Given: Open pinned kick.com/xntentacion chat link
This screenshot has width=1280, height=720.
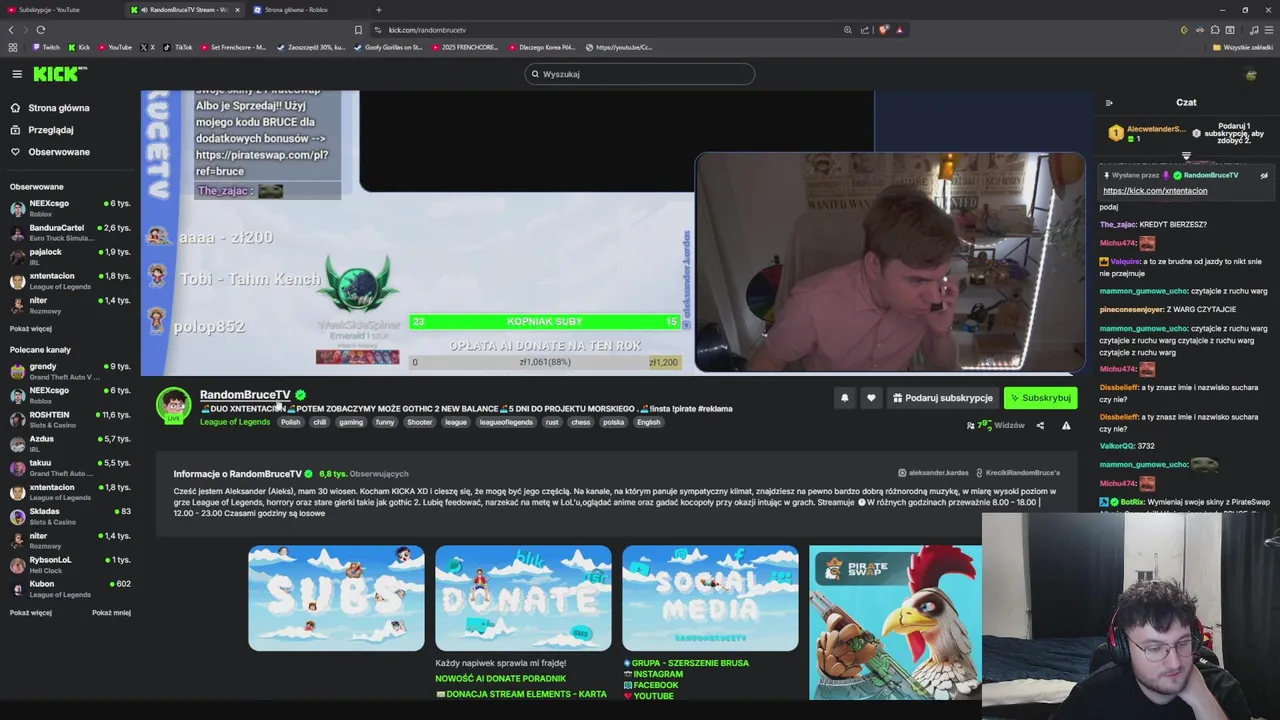Looking at the screenshot, I should [1155, 190].
